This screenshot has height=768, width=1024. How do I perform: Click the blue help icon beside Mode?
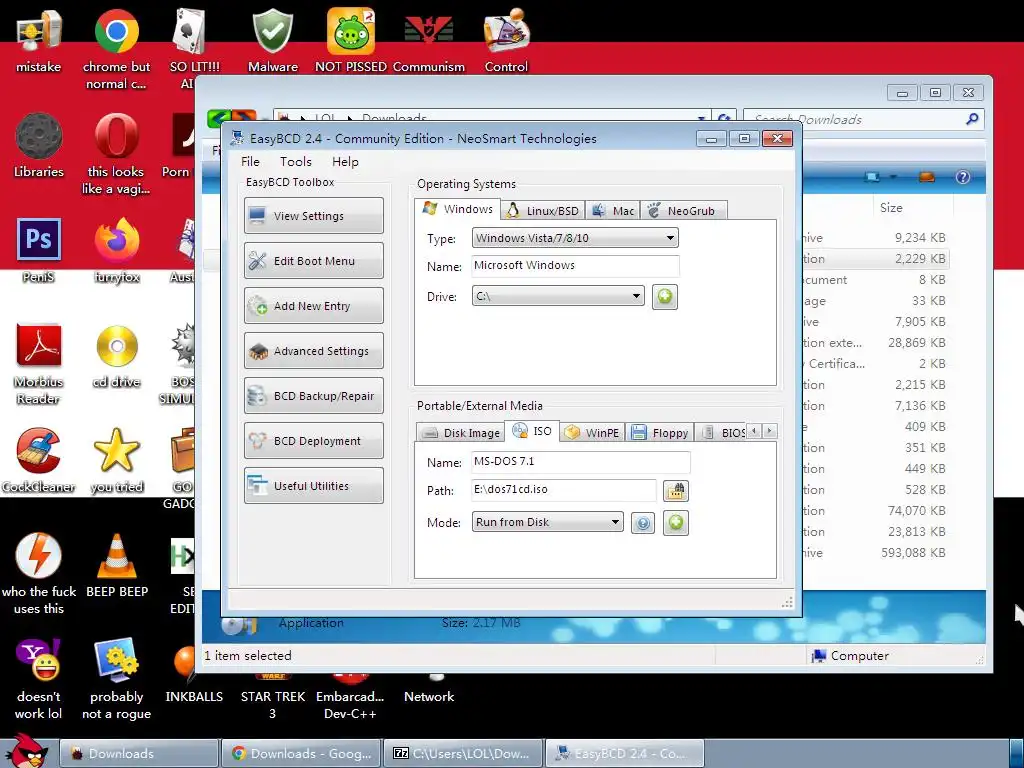tap(643, 523)
